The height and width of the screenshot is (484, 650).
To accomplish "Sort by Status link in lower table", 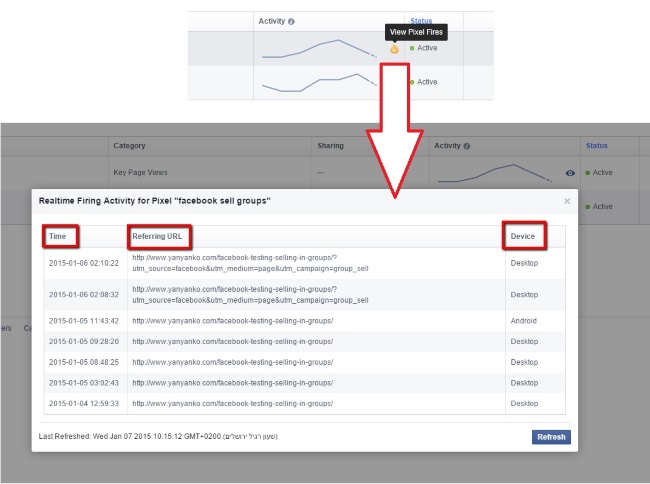I will [597, 146].
